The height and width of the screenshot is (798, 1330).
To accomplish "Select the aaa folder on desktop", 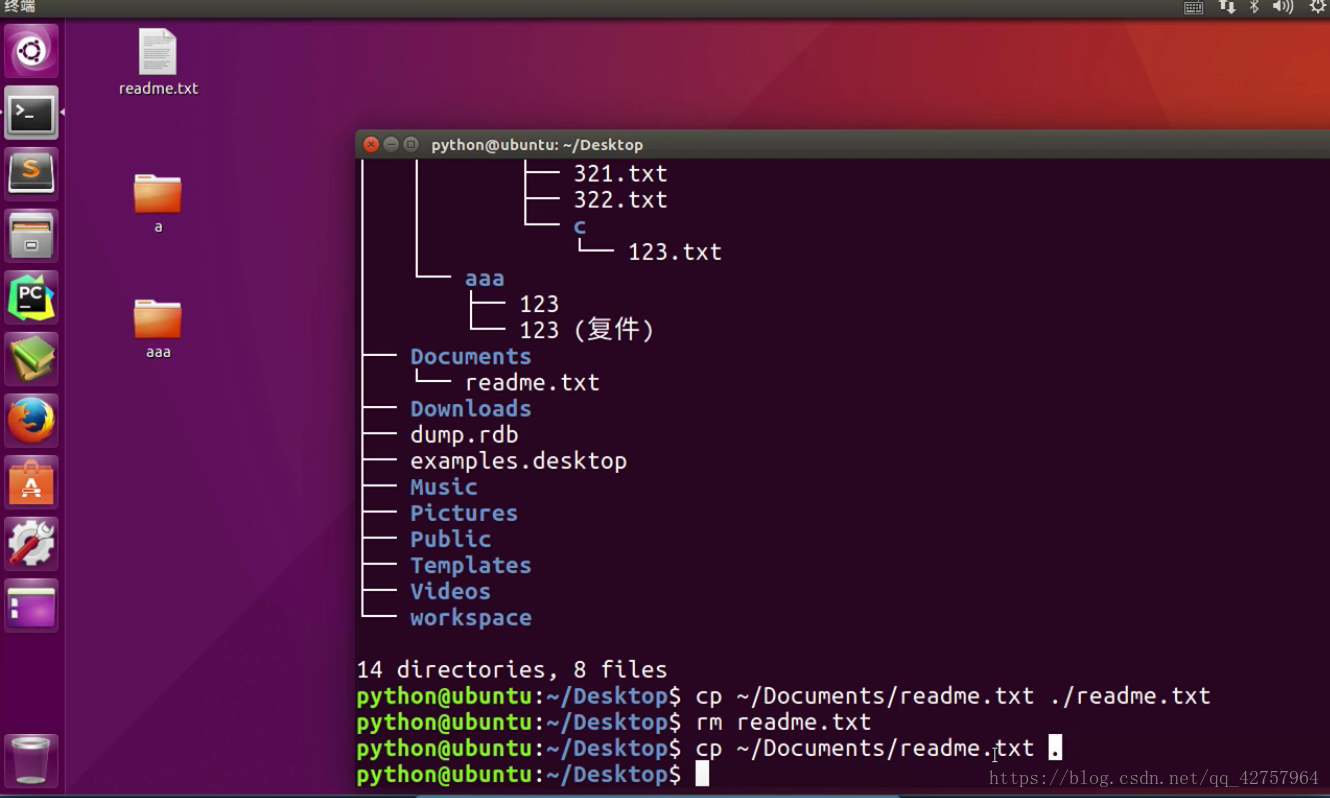I will (158, 328).
